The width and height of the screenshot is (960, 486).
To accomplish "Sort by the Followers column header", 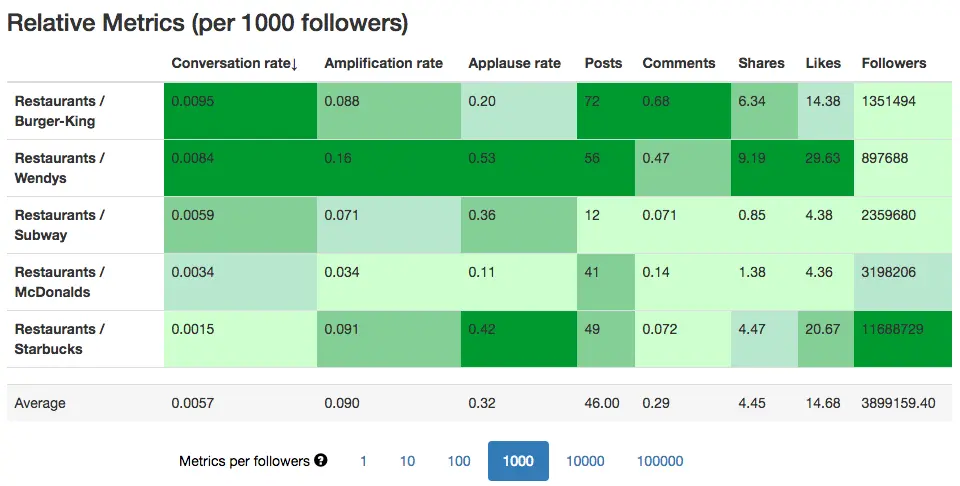I will tap(893, 63).
